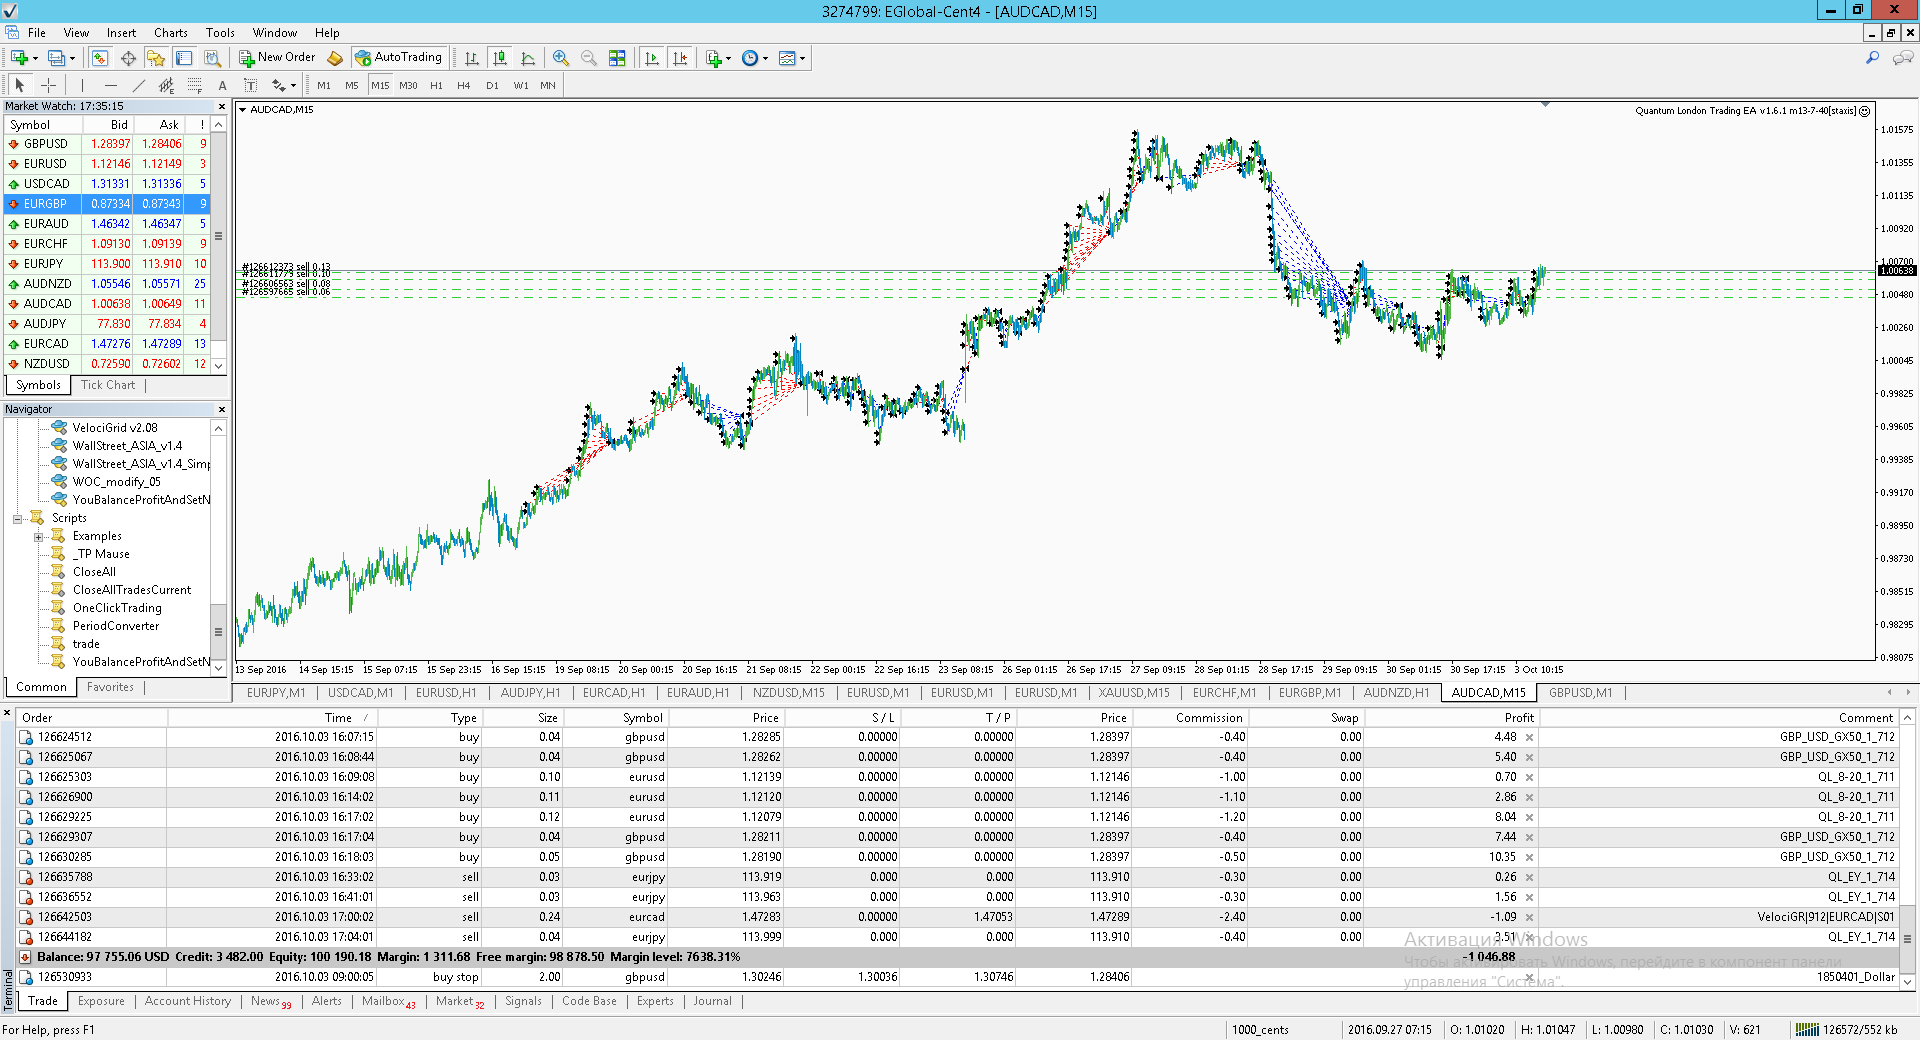The height and width of the screenshot is (1040, 1920).
Task: Switch chart to bar chart icon
Action: click(x=472, y=58)
